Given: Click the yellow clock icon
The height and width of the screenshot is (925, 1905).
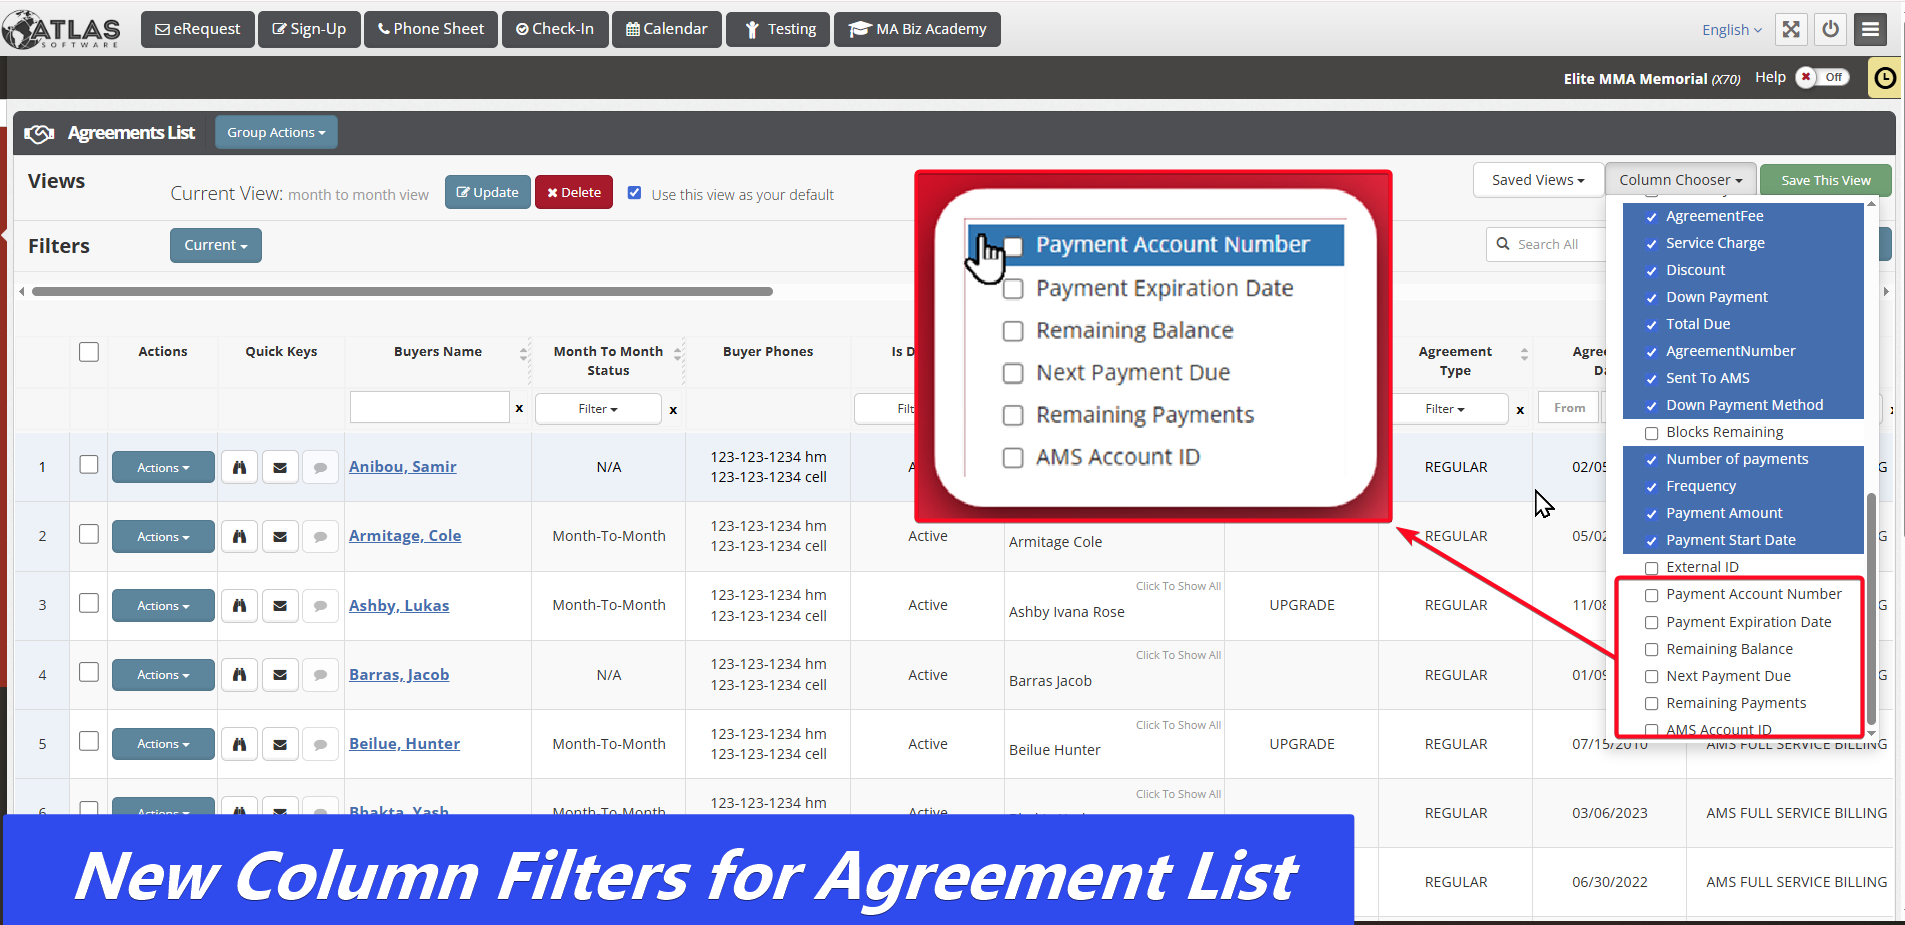Looking at the screenshot, I should point(1885,78).
